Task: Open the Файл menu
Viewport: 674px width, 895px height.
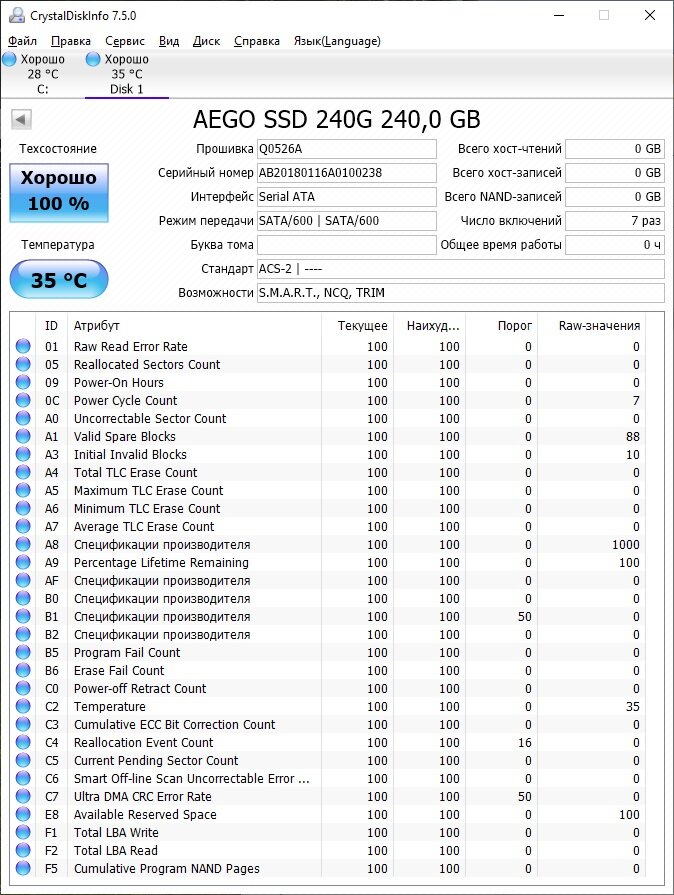Action: 22,41
